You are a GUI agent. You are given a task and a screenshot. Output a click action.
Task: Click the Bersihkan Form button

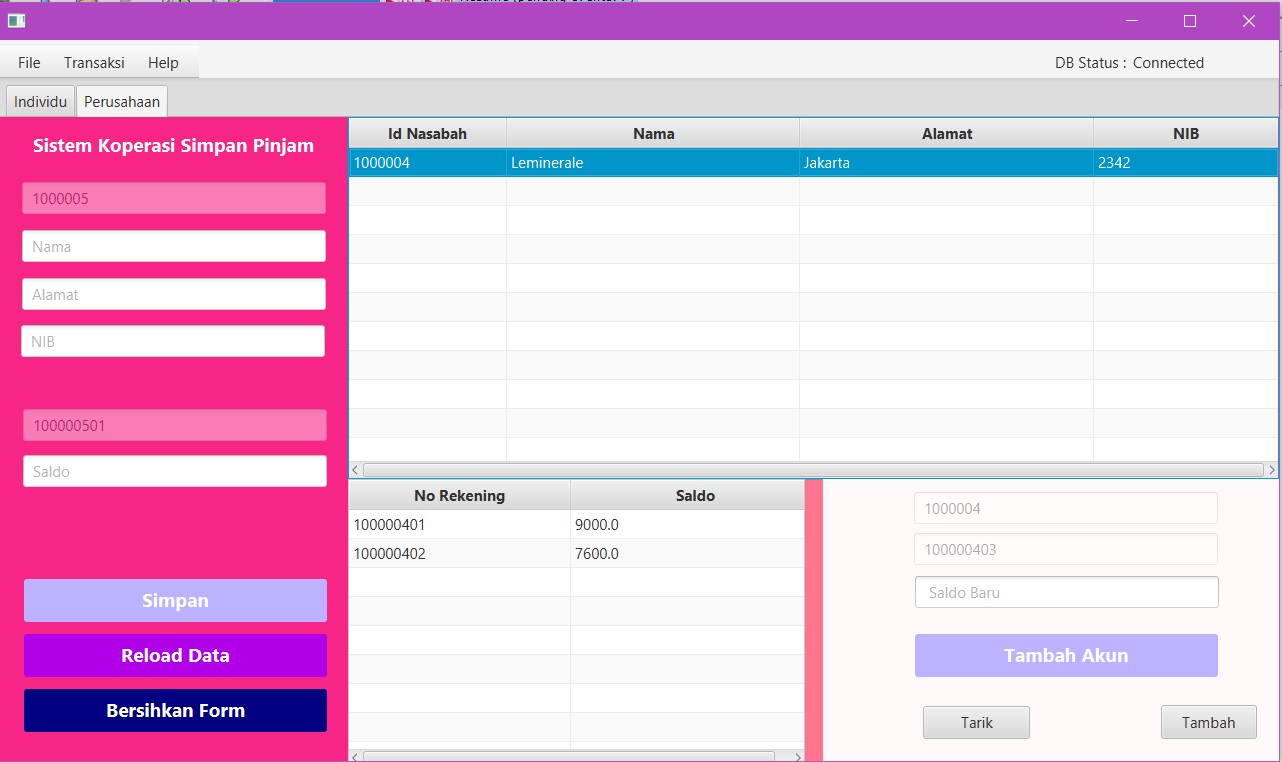pos(174,710)
